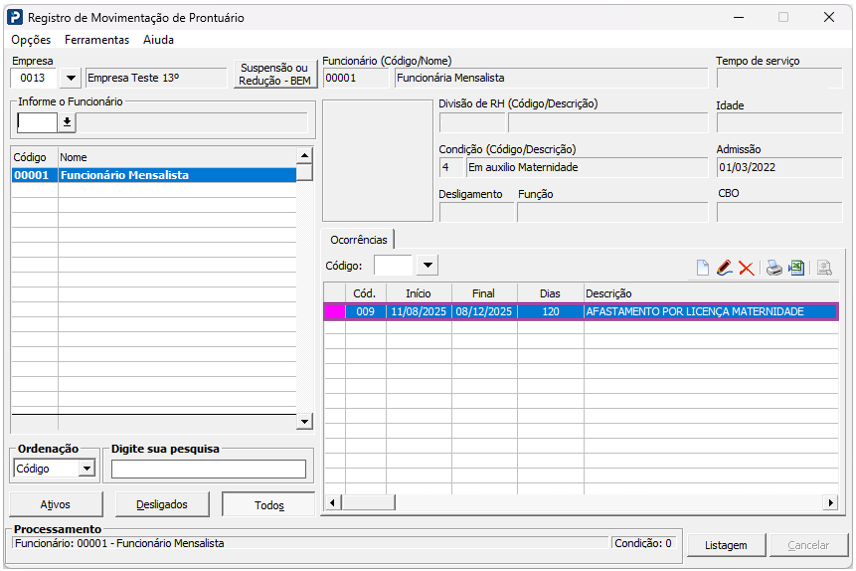
Task: Open the Empresa code dropdown
Action: (x=71, y=78)
